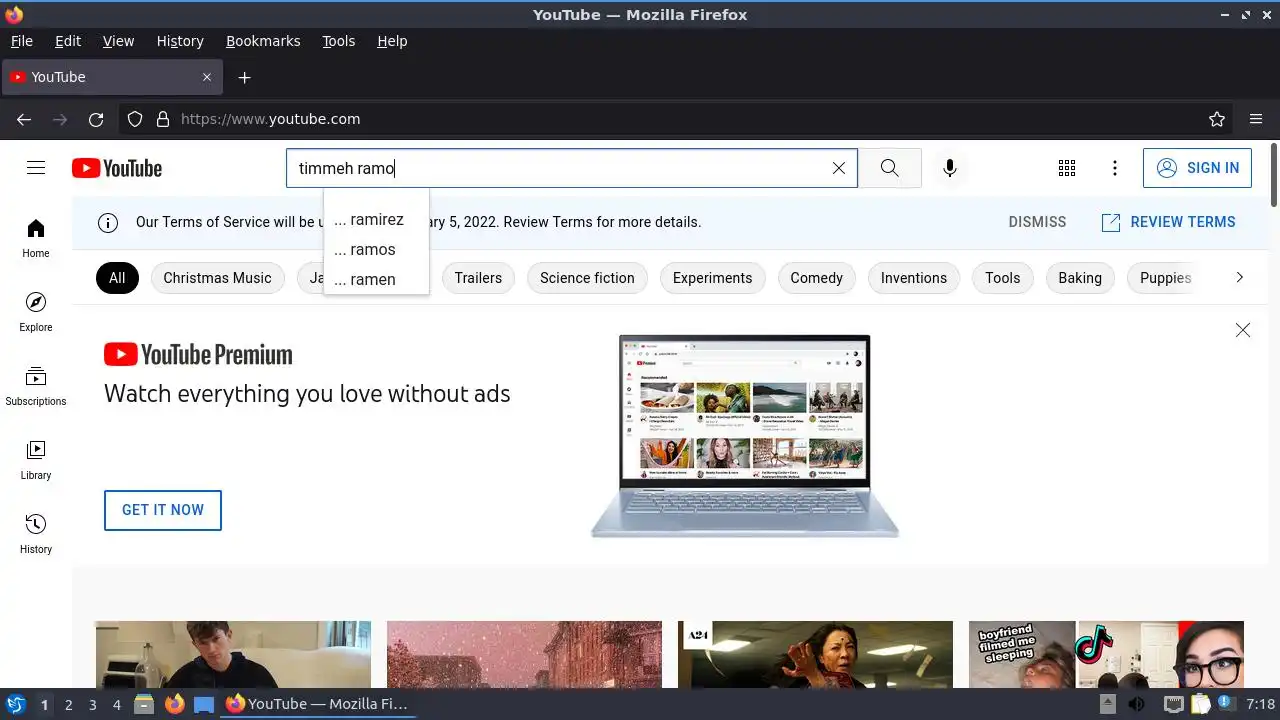
Task: Click the SIGN IN button
Action: 1197,168
